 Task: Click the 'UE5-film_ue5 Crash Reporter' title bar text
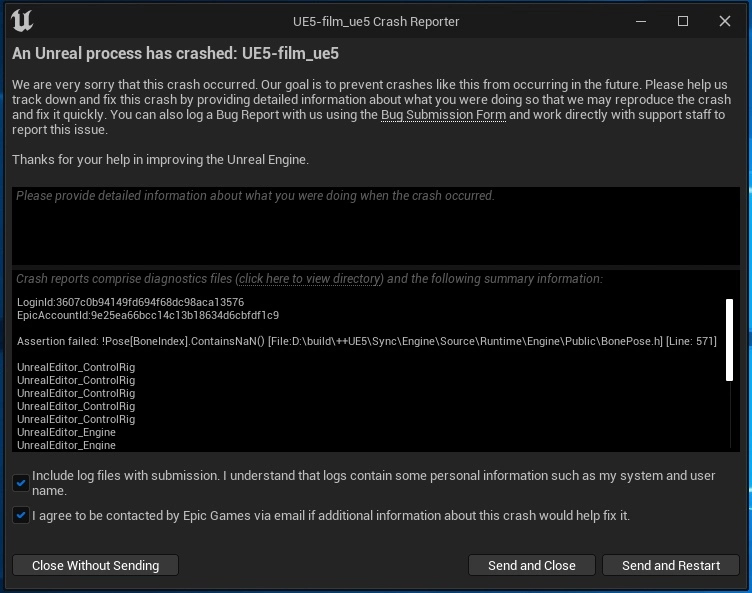375,21
